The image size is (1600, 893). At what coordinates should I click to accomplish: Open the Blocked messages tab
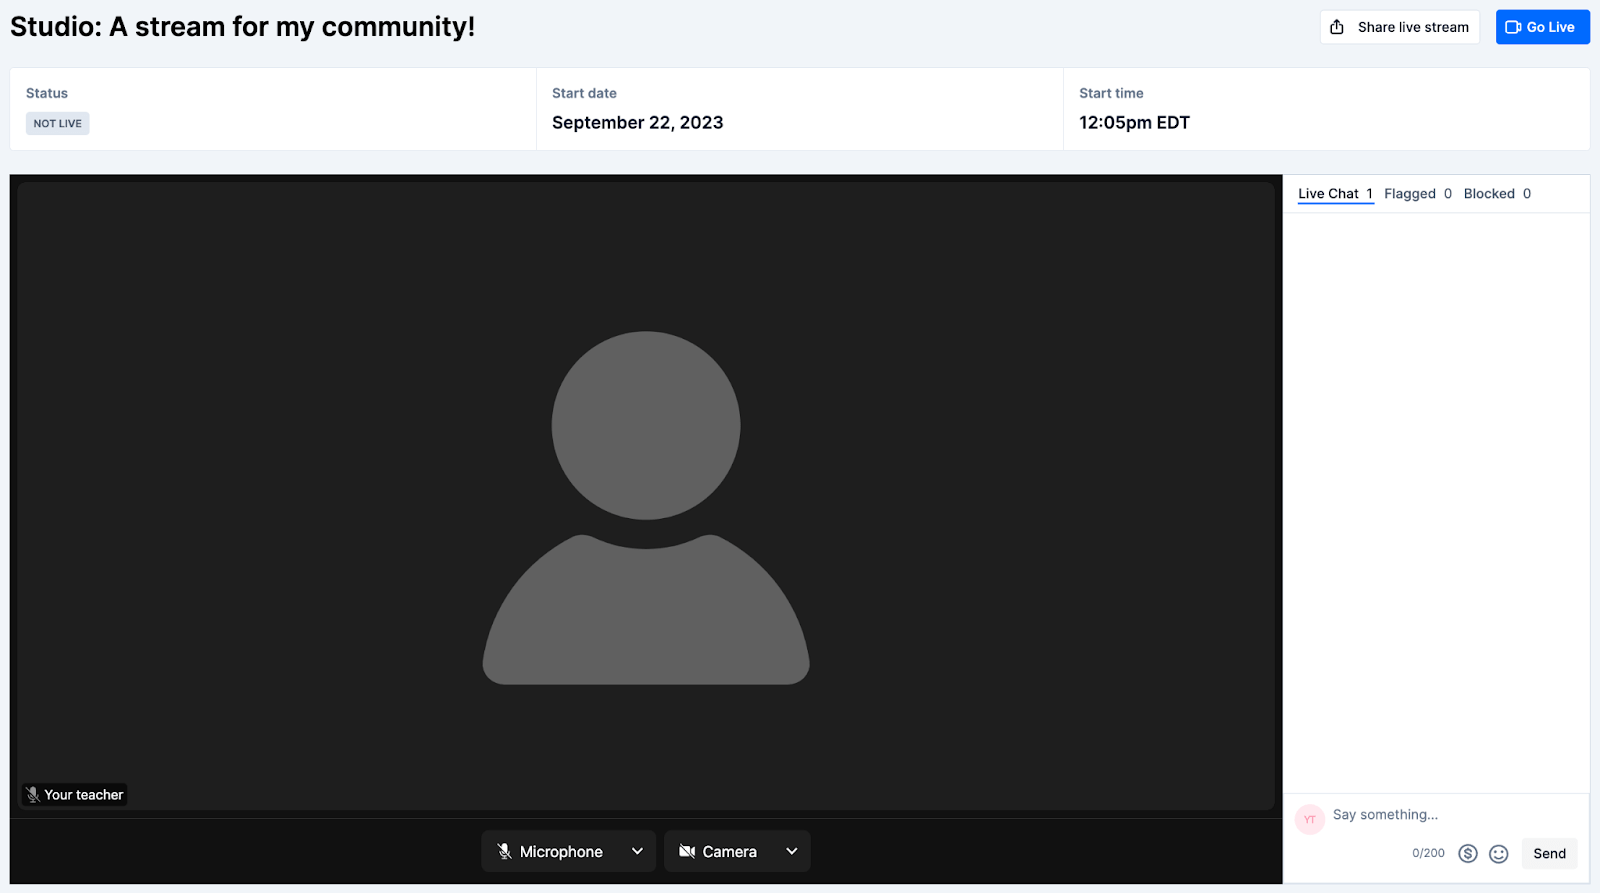coord(1496,194)
